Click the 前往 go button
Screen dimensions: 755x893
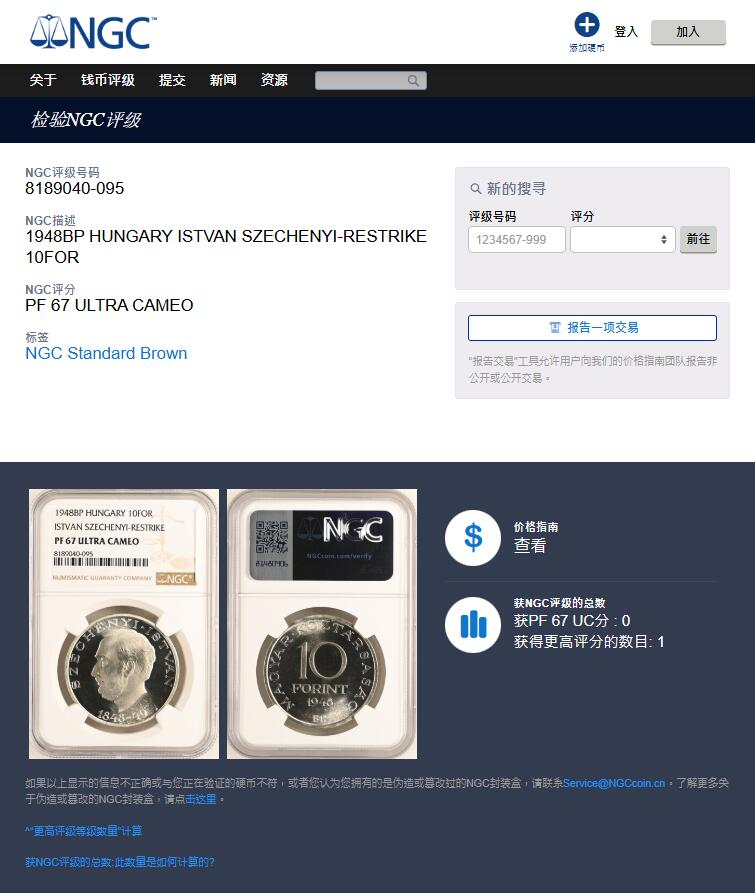[698, 239]
